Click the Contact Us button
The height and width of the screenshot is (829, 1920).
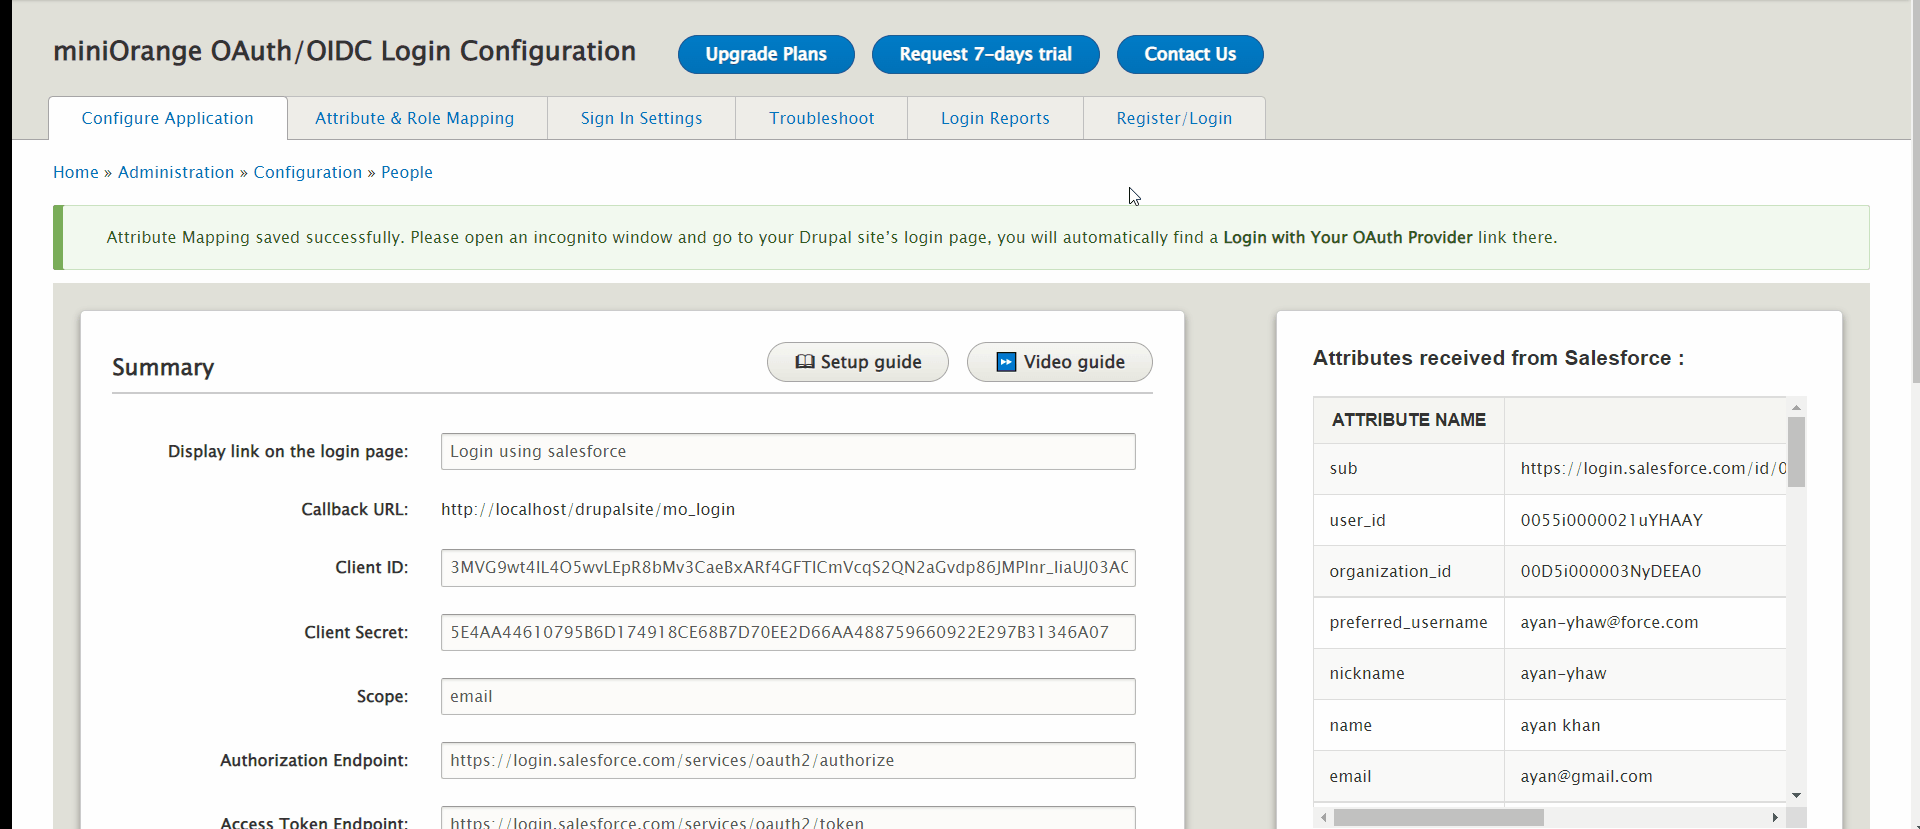click(1190, 54)
